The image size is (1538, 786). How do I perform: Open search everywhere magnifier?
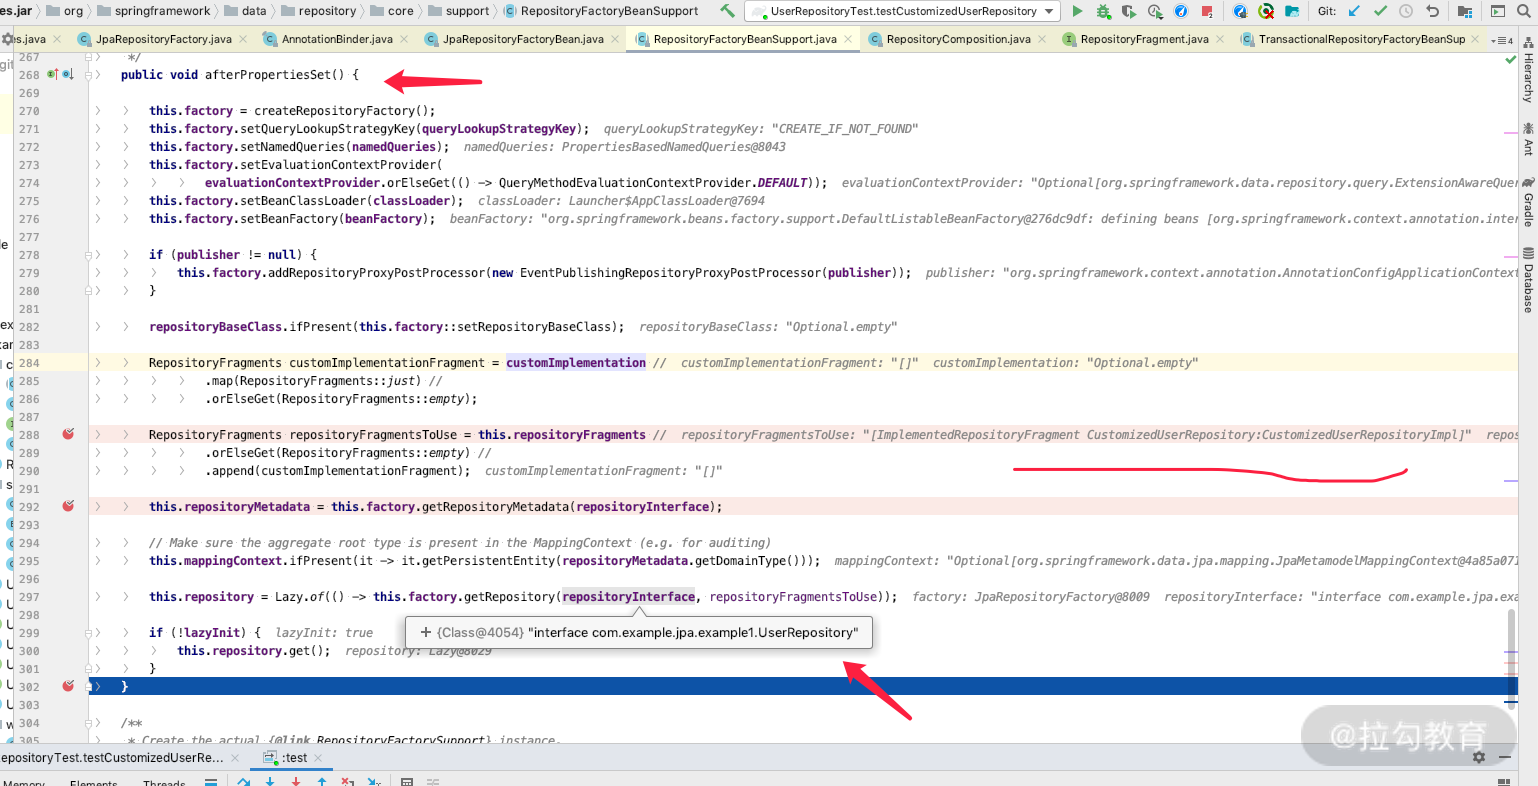[1523, 11]
